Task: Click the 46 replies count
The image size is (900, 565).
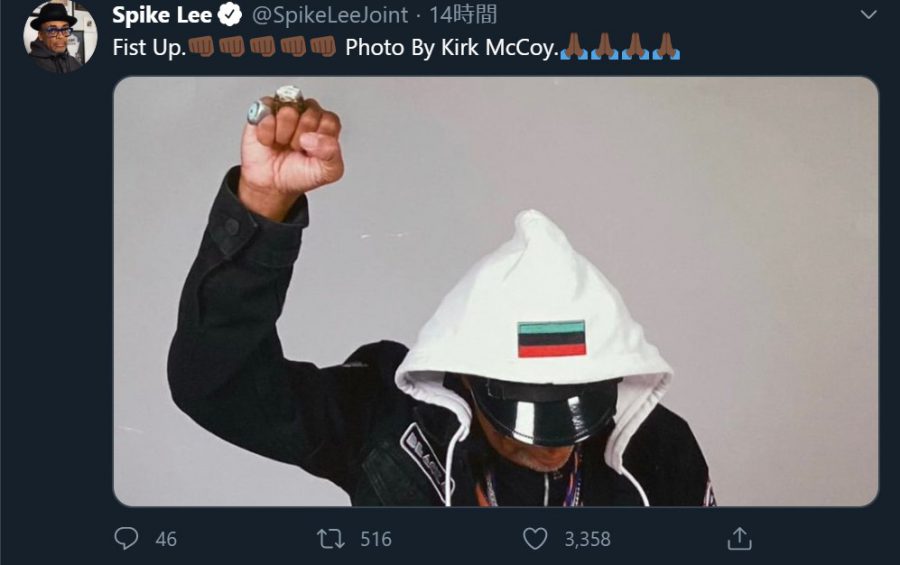Action: [x=166, y=539]
